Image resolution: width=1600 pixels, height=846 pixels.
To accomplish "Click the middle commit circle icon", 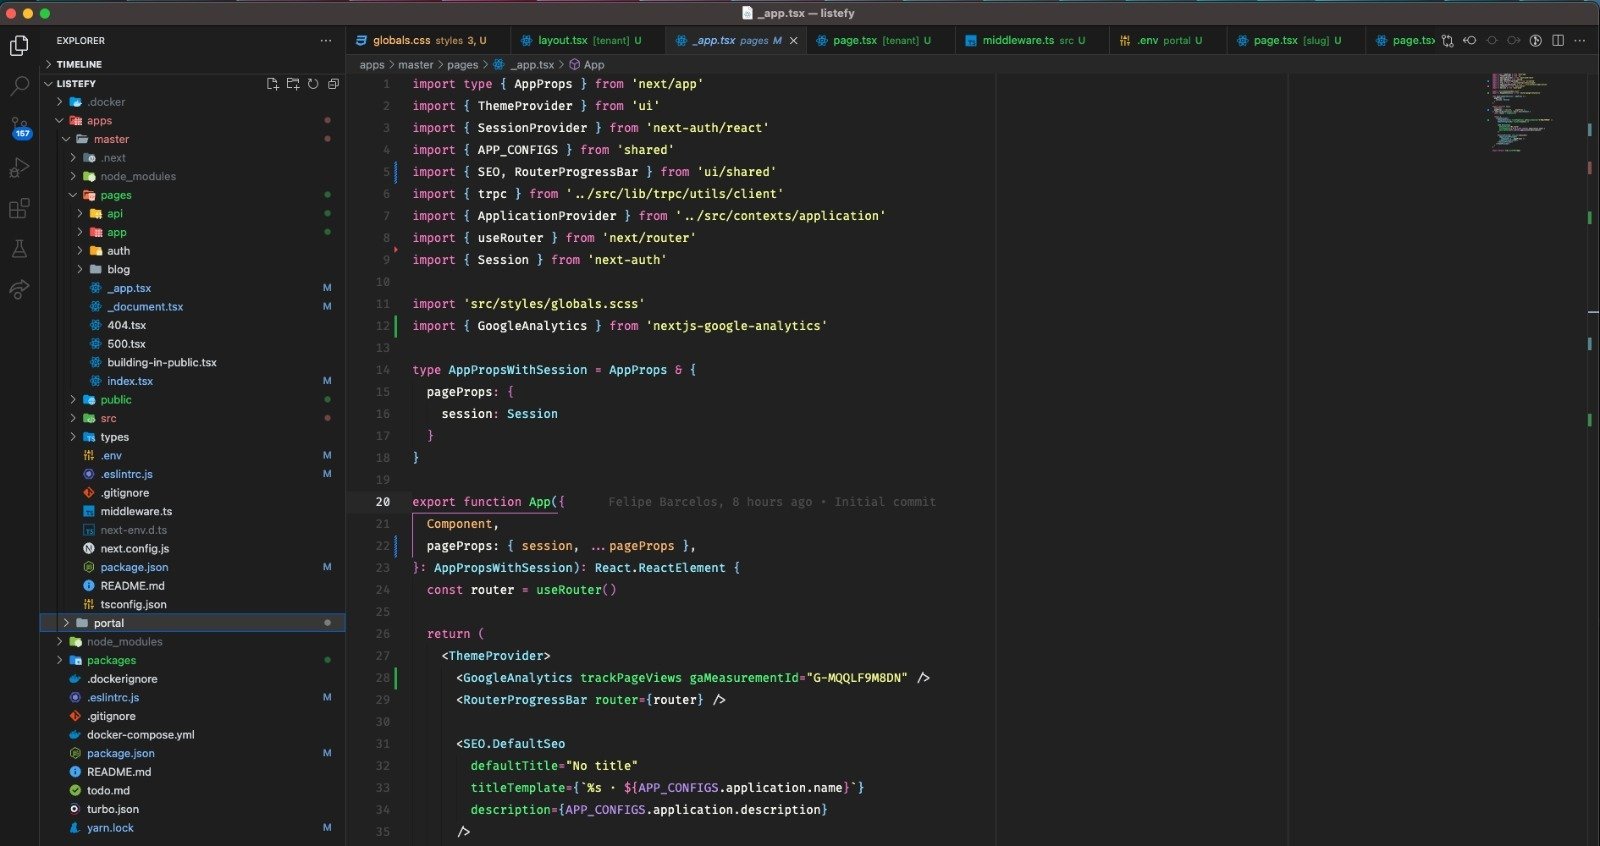I will pyautogui.click(x=1492, y=41).
